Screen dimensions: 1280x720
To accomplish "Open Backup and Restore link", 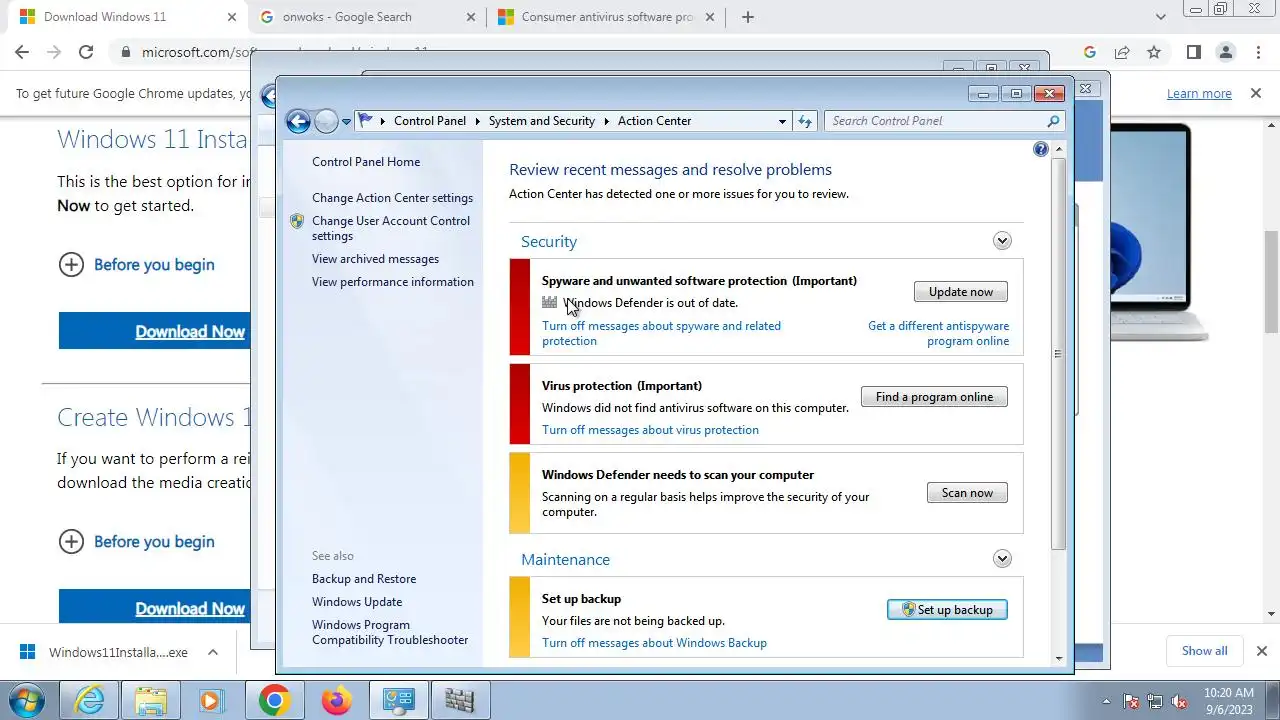I will pyautogui.click(x=364, y=579).
